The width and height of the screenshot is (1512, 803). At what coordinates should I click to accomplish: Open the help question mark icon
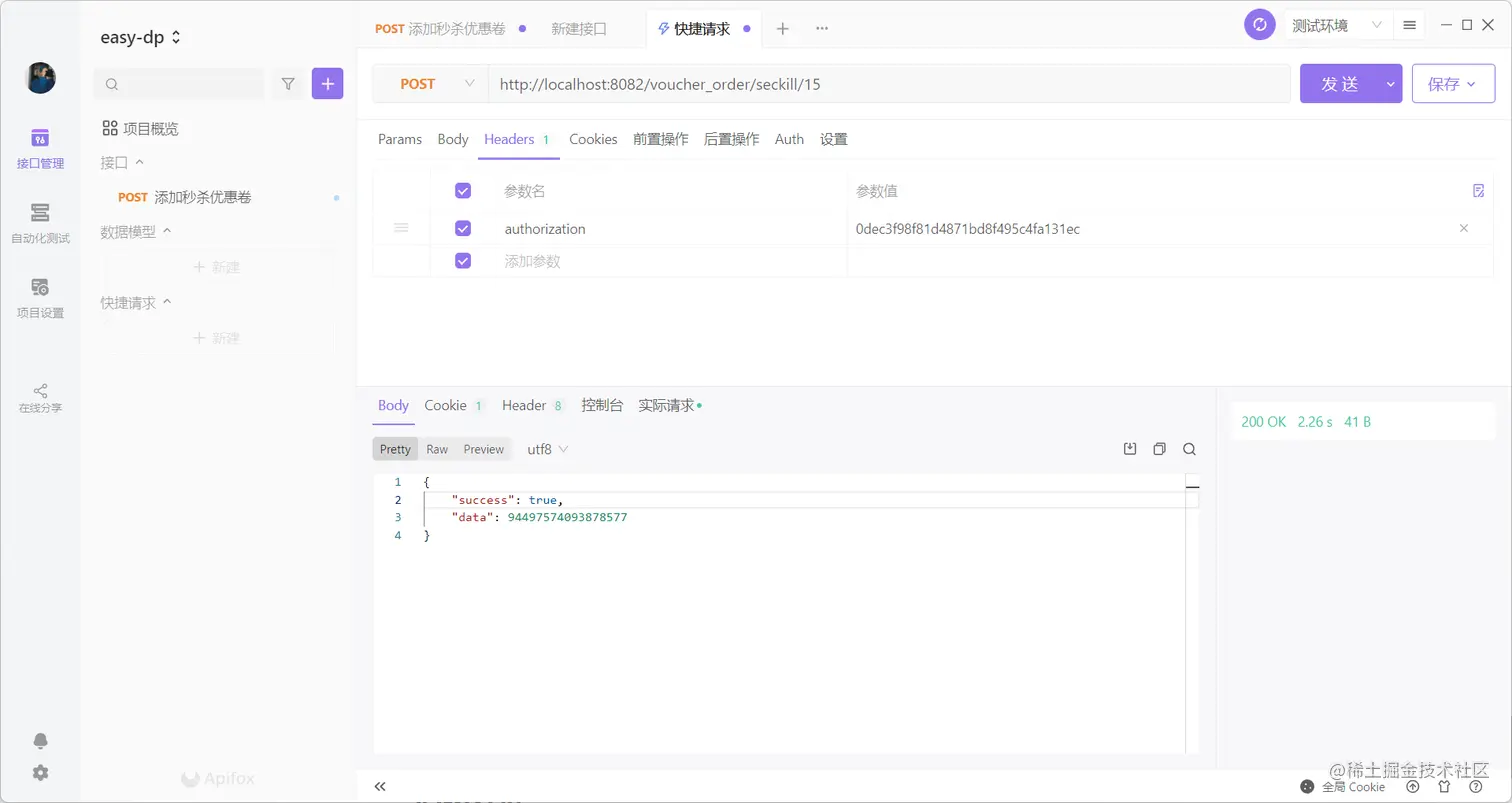point(1475,787)
